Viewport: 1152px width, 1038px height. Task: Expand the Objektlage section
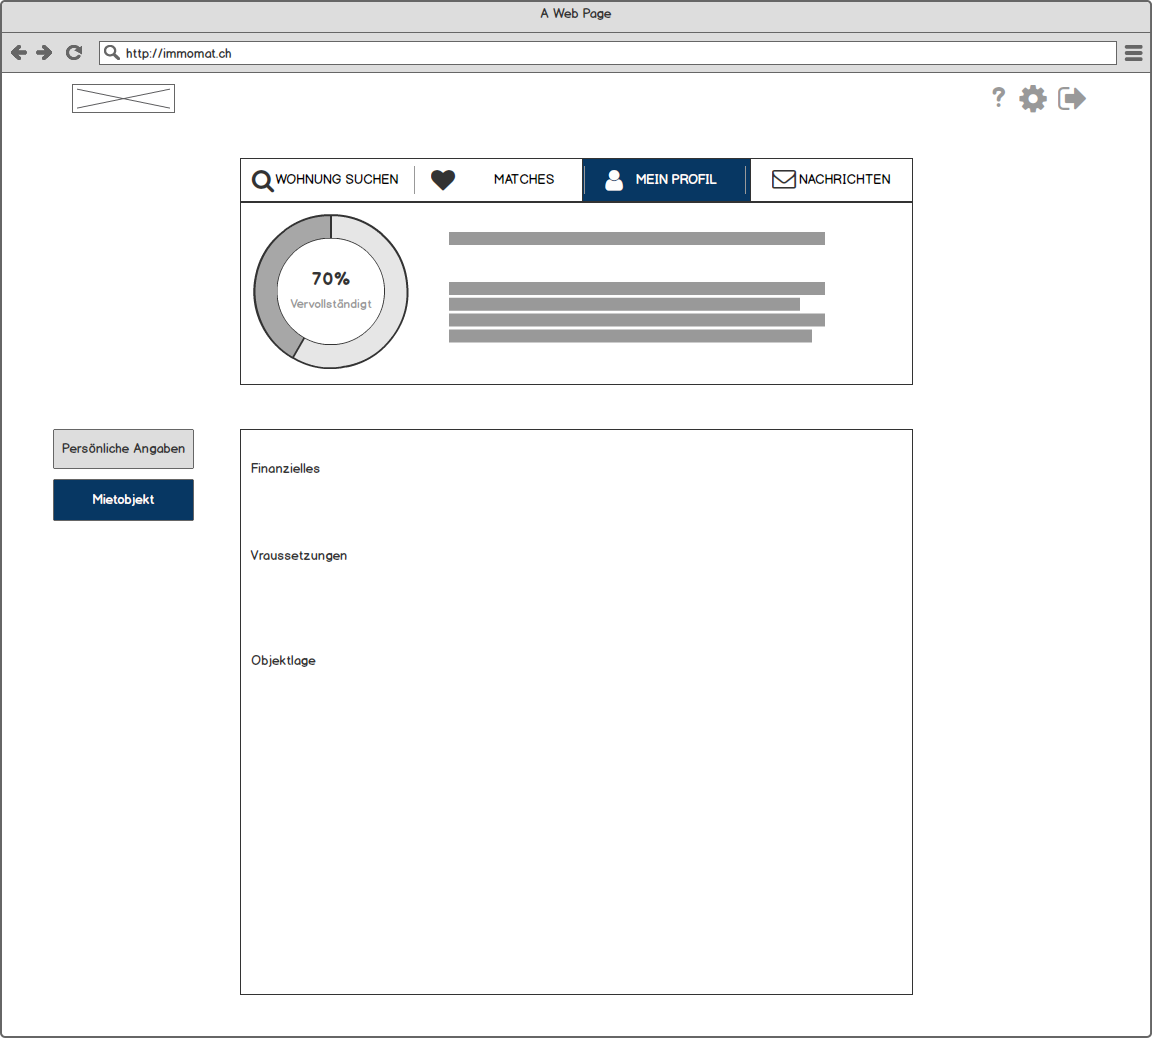(x=283, y=661)
